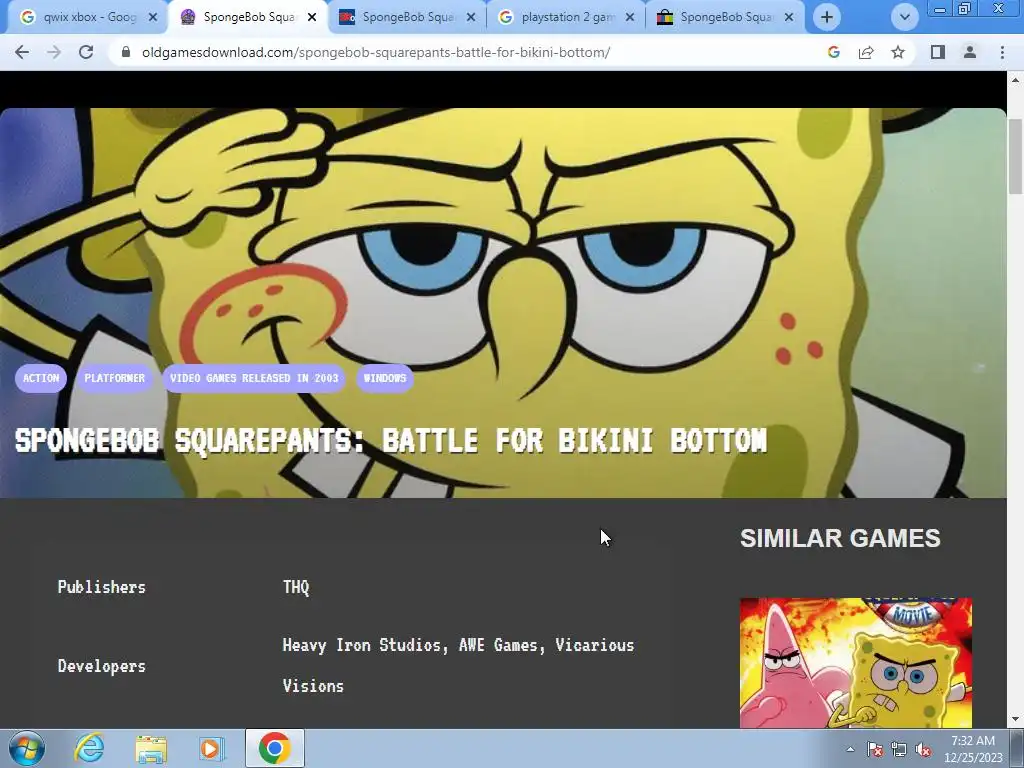Open the ACTION category tag
Viewport: 1024px width, 768px height.
click(x=41, y=378)
